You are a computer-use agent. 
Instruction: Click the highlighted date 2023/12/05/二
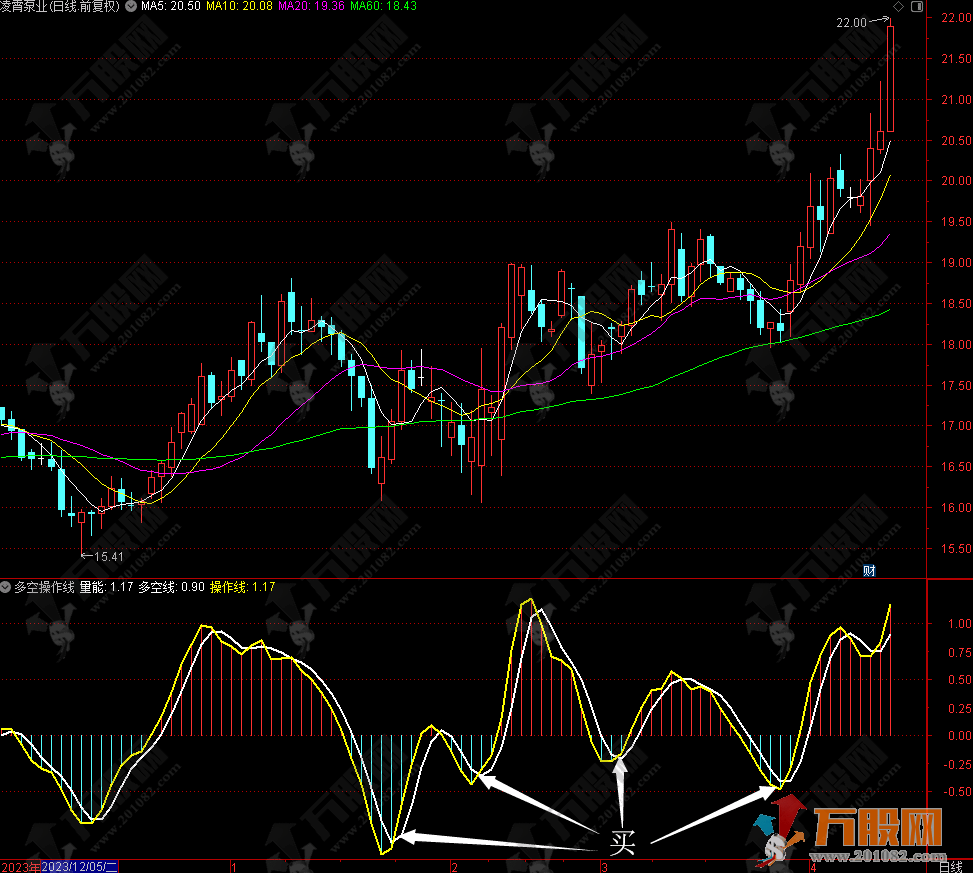[x=79, y=867]
